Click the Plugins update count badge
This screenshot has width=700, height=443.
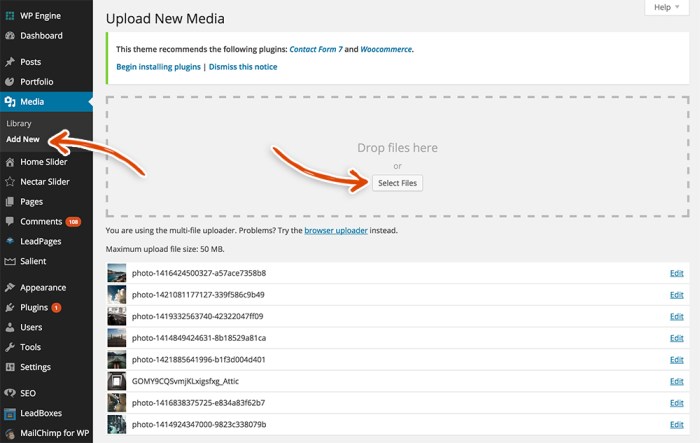[56, 308]
